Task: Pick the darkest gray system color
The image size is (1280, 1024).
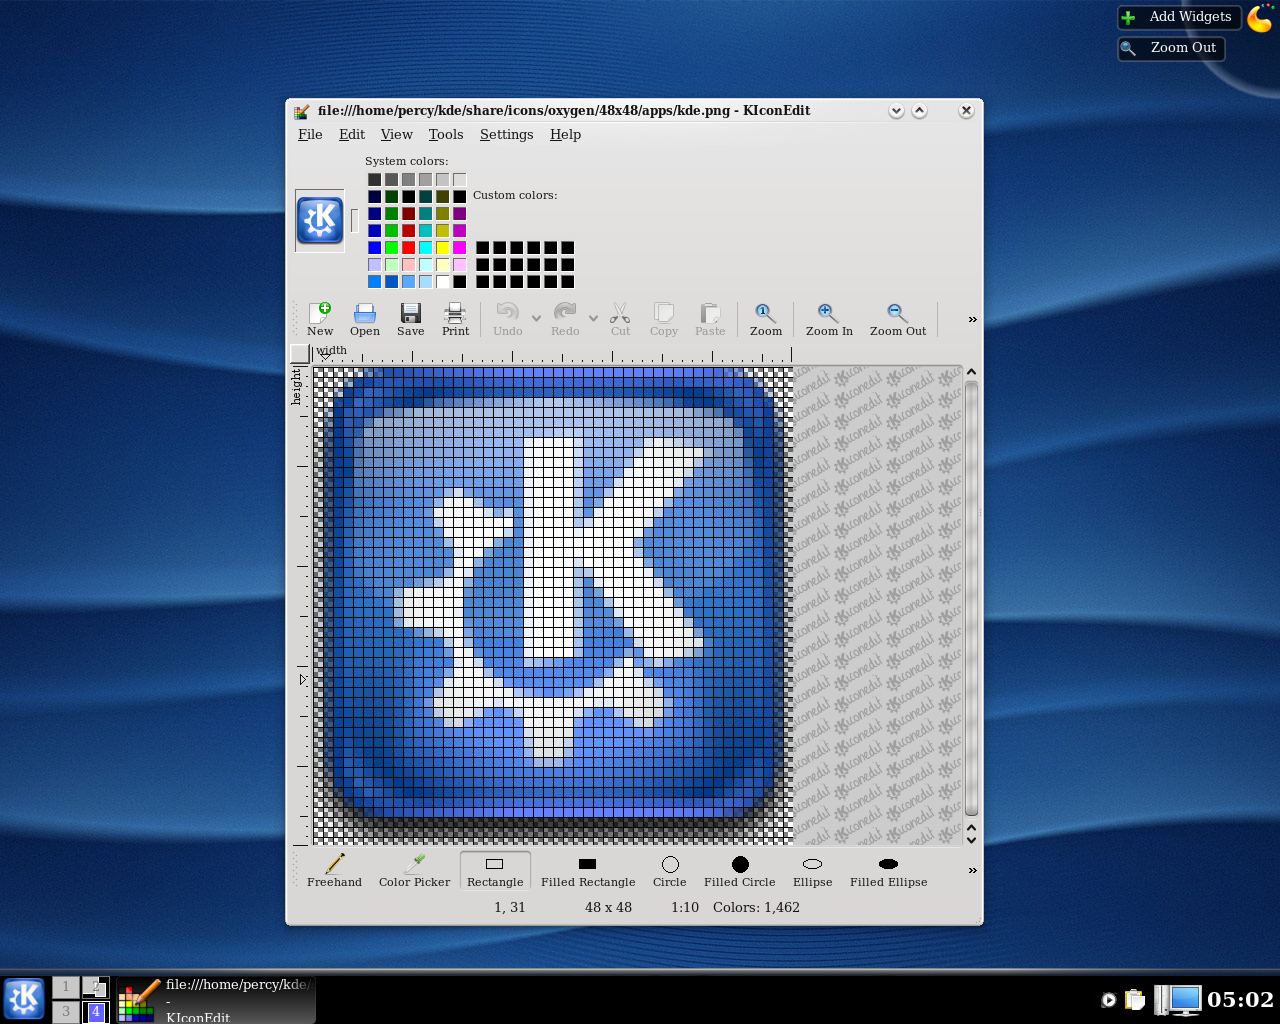Action: [x=374, y=180]
